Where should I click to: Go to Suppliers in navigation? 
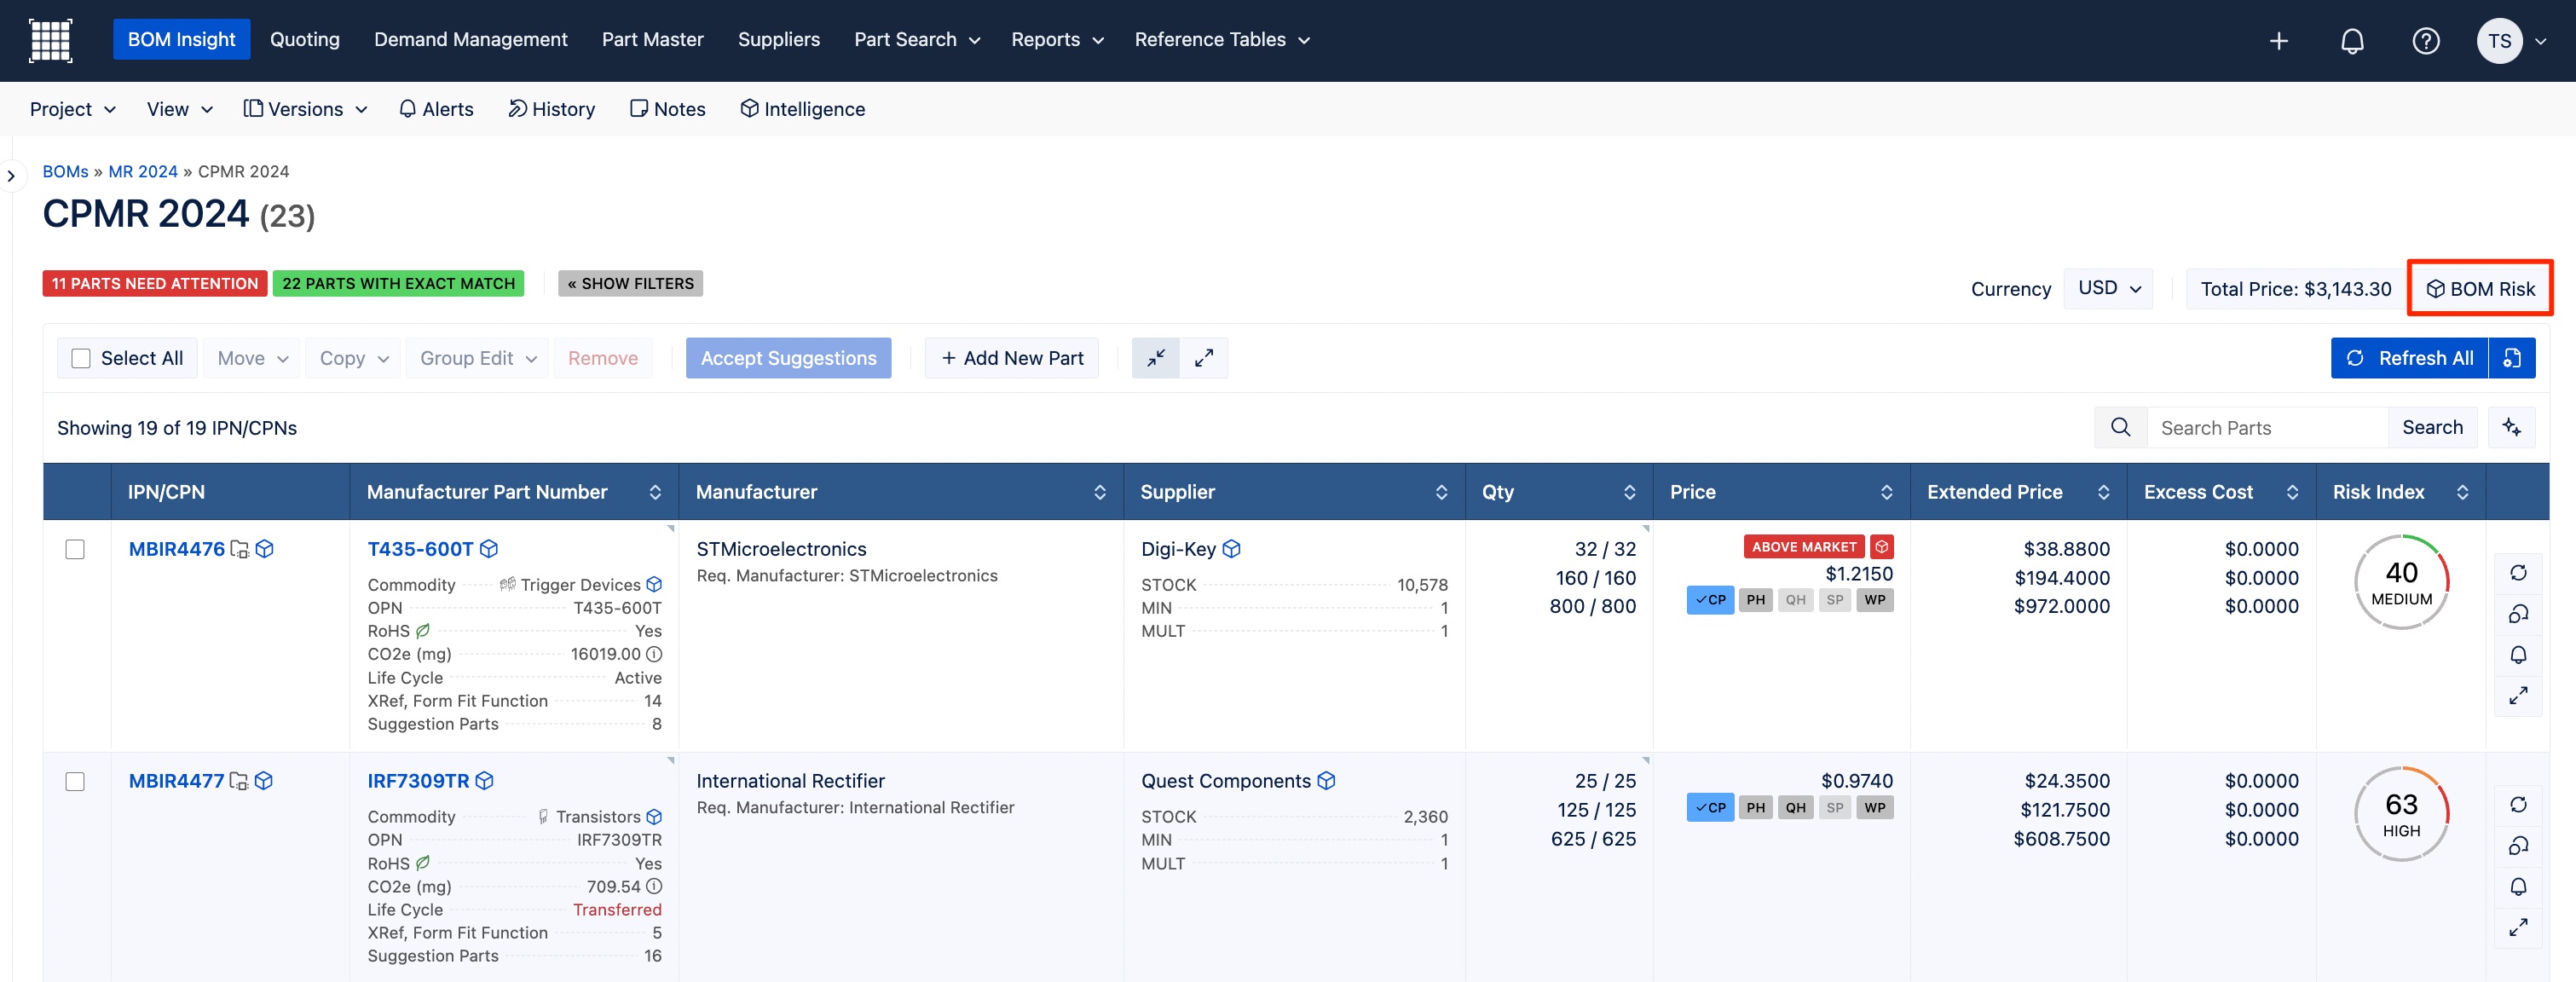click(x=778, y=40)
